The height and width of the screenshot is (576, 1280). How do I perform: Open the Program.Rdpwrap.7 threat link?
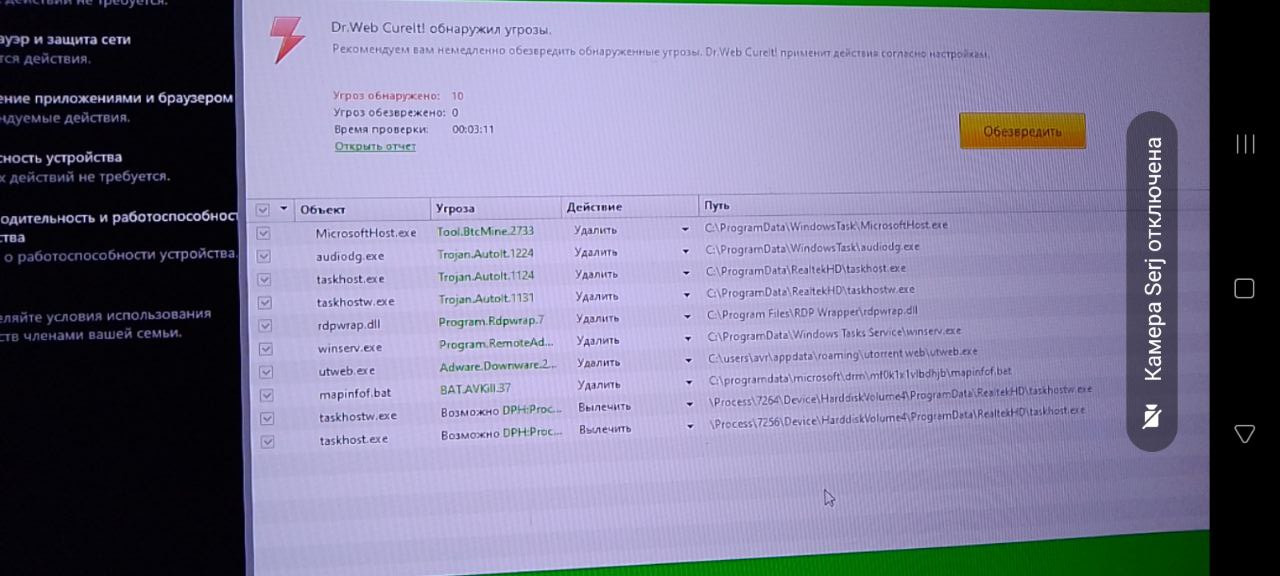coord(491,321)
